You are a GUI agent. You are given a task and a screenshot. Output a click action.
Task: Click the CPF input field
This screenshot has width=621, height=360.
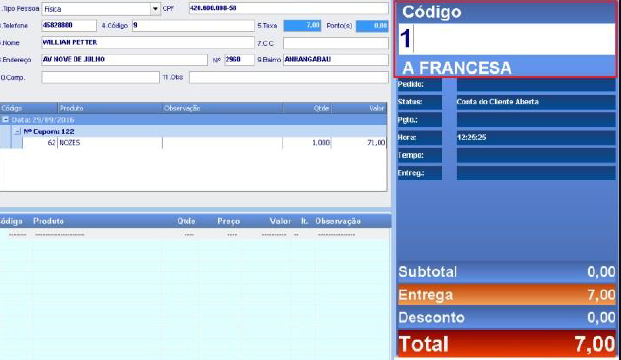[x=289, y=8]
